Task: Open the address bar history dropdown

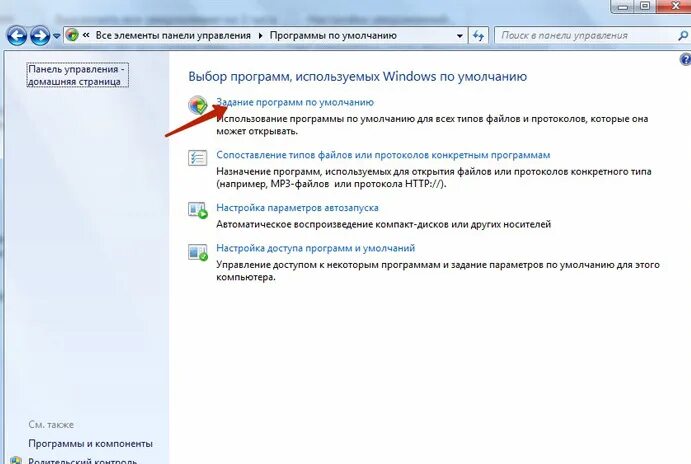Action: pos(460,36)
